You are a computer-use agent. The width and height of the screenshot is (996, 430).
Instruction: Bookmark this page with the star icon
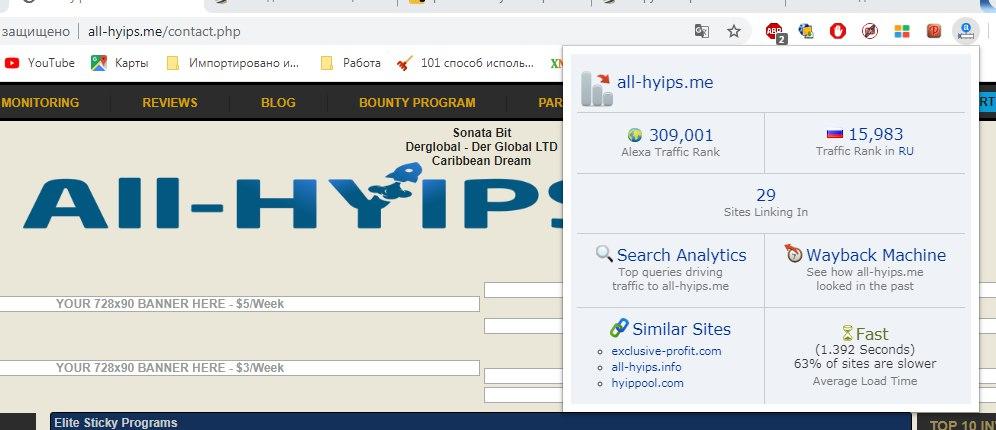[x=734, y=31]
